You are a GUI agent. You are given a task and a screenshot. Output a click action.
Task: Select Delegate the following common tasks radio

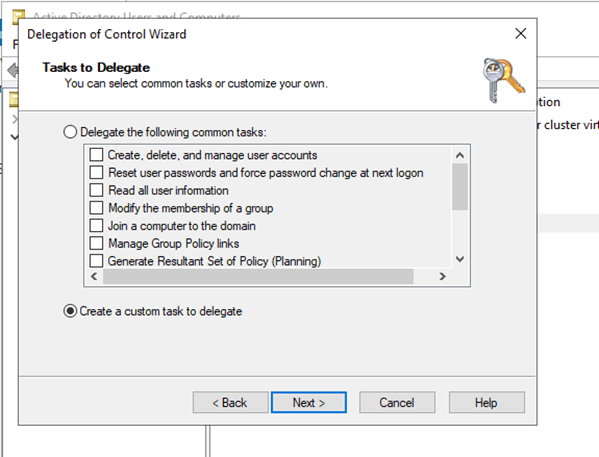70,132
